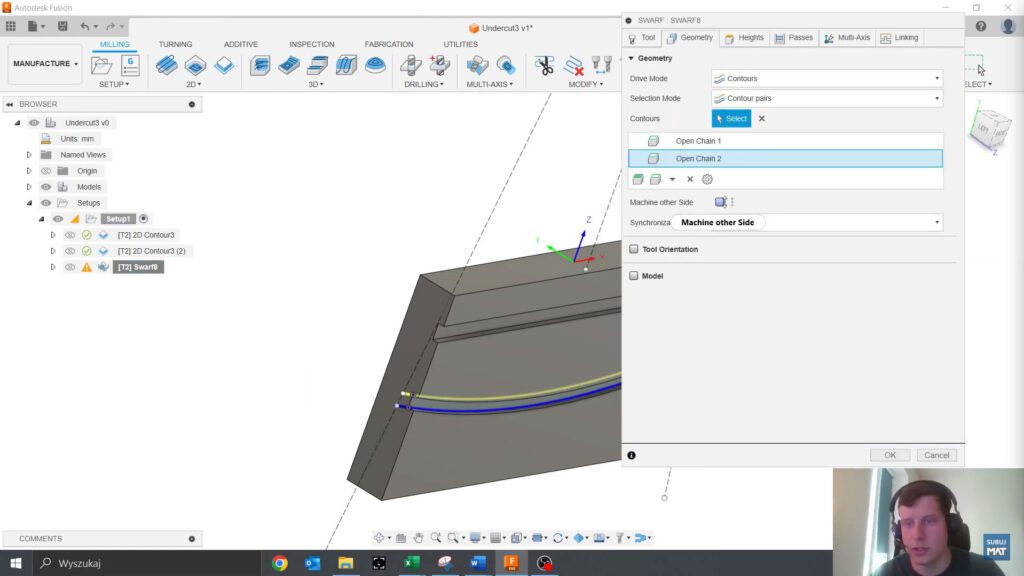Click the Select button next to Contours
The height and width of the screenshot is (576, 1024).
[x=731, y=118]
